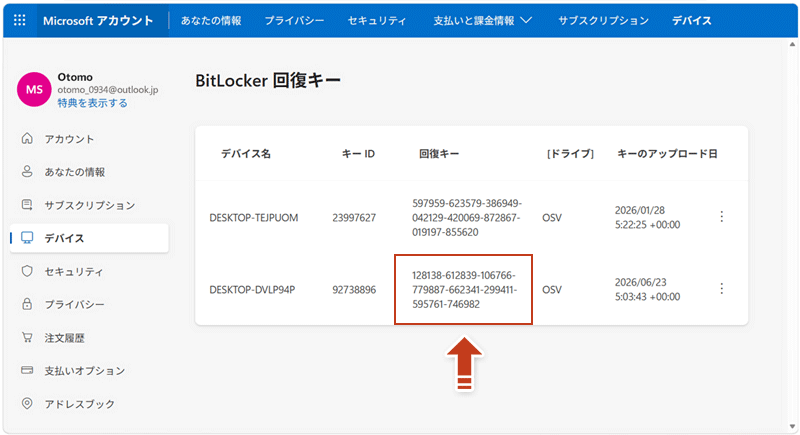800x435 pixels.
Task: Click the credit card icon for 支払いオプション
Action: click(x=27, y=370)
